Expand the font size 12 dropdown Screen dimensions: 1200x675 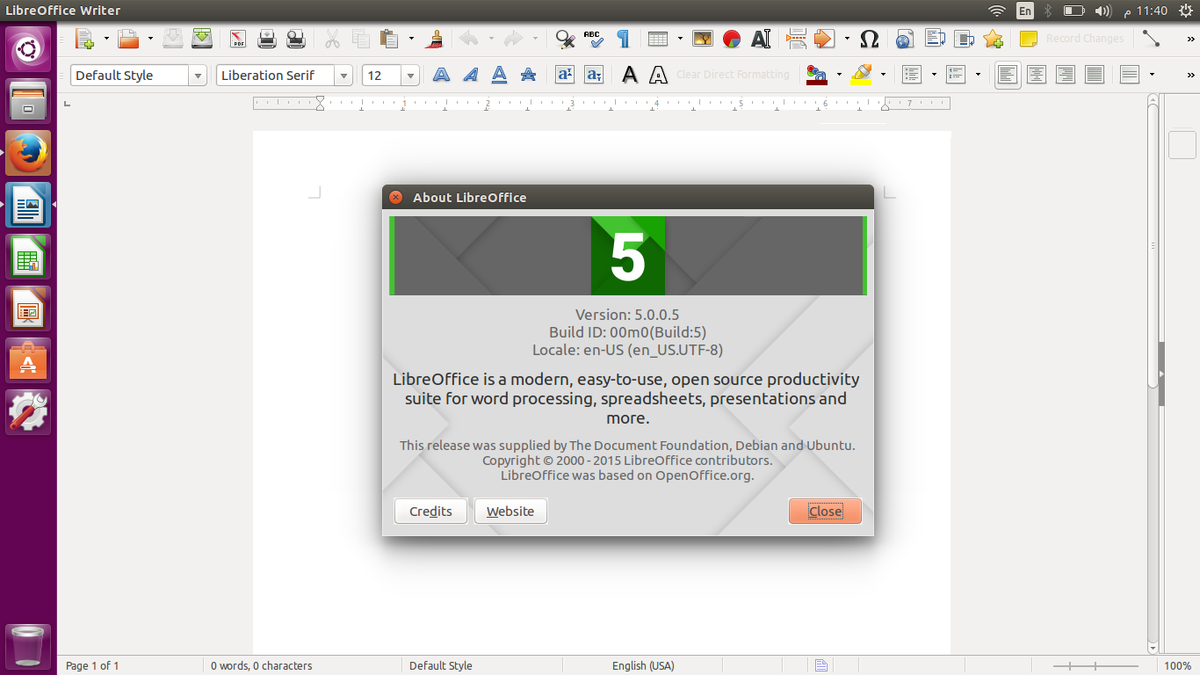point(410,75)
